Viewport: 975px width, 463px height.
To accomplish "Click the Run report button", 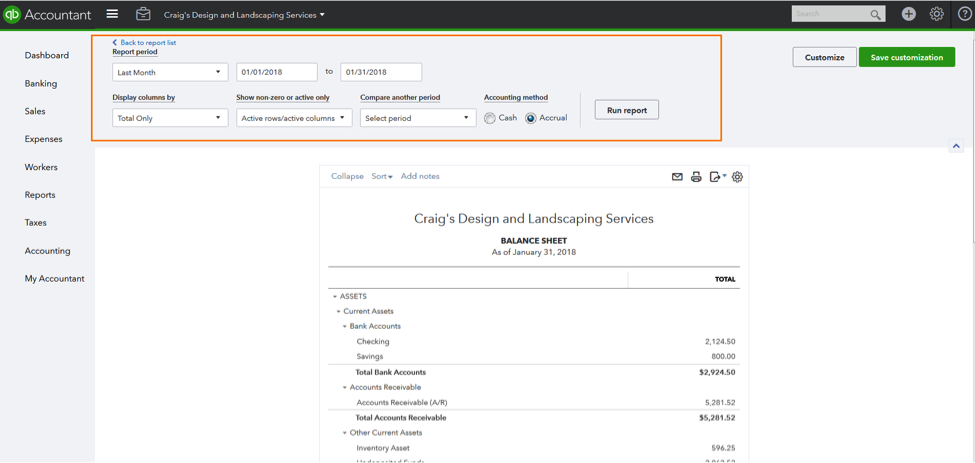I will coord(627,111).
